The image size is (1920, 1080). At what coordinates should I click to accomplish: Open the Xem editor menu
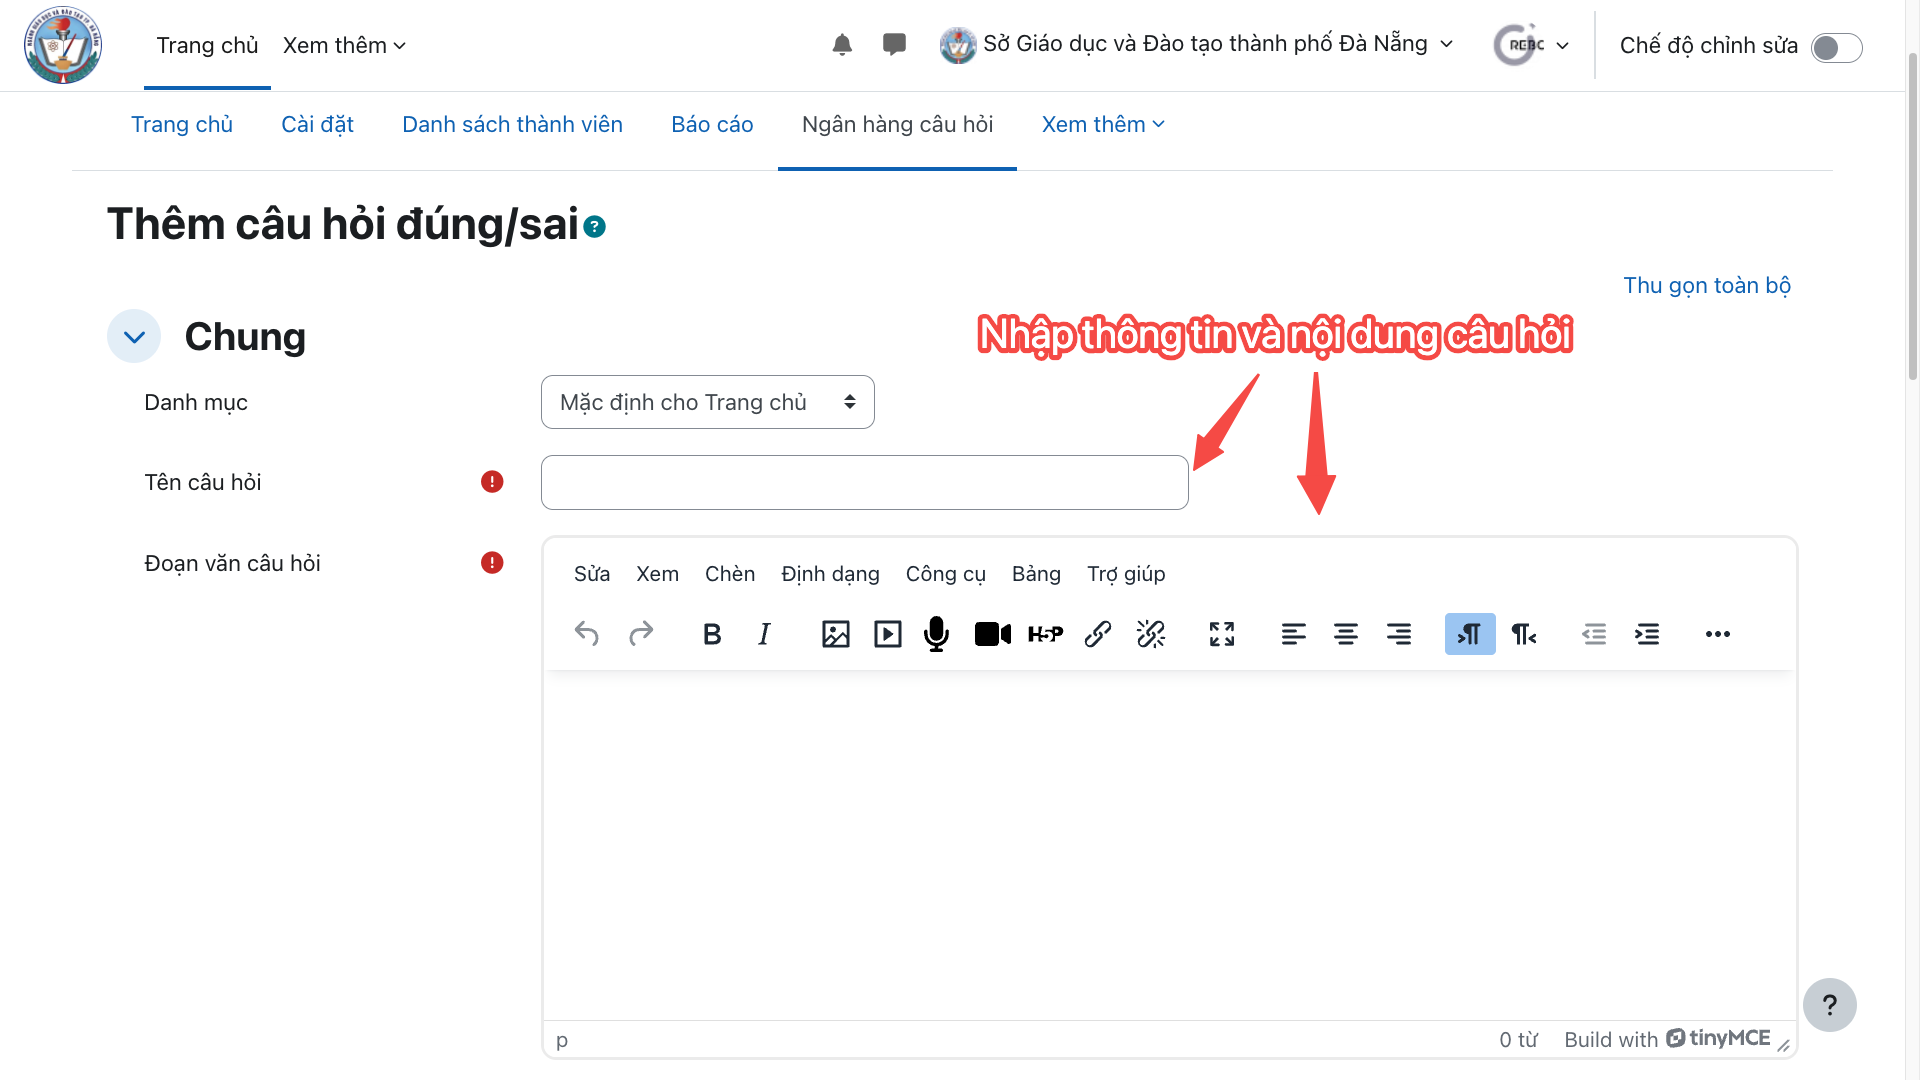tap(658, 574)
